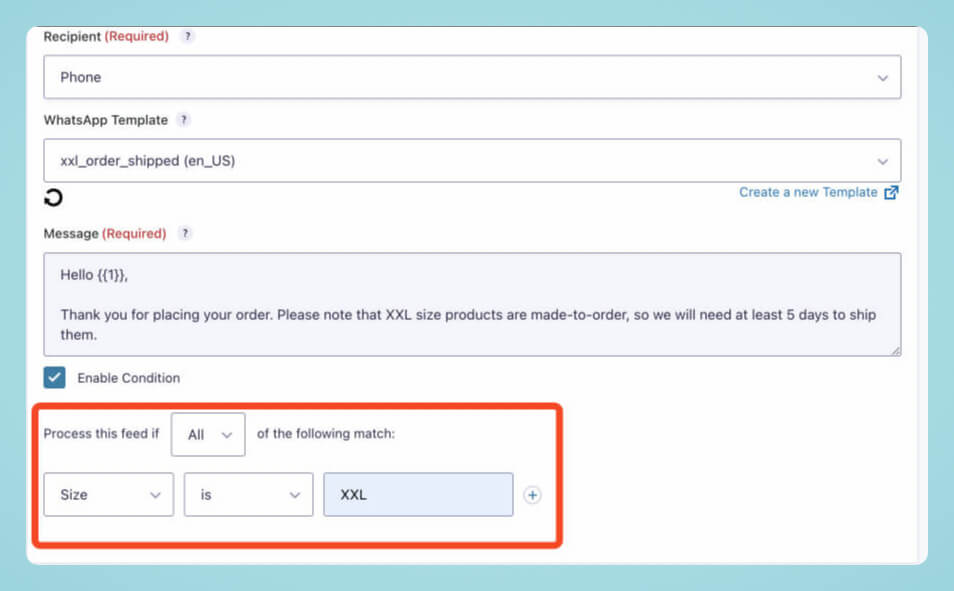Click the Create a new Template link
This screenshot has height=591, width=954.
click(808, 192)
